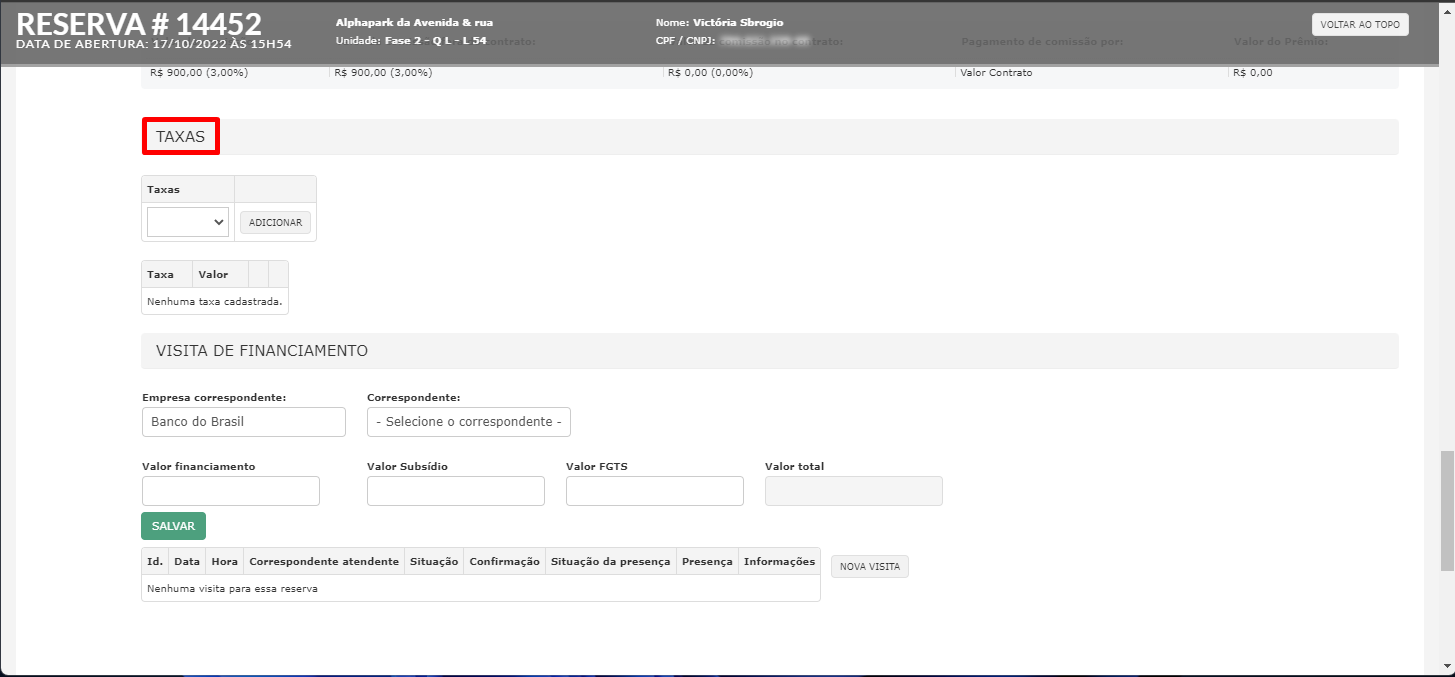This screenshot has width=1455, height=677.
Task: Click the name 'Victória Sbrogio'
Action: [x=738, y=22]
